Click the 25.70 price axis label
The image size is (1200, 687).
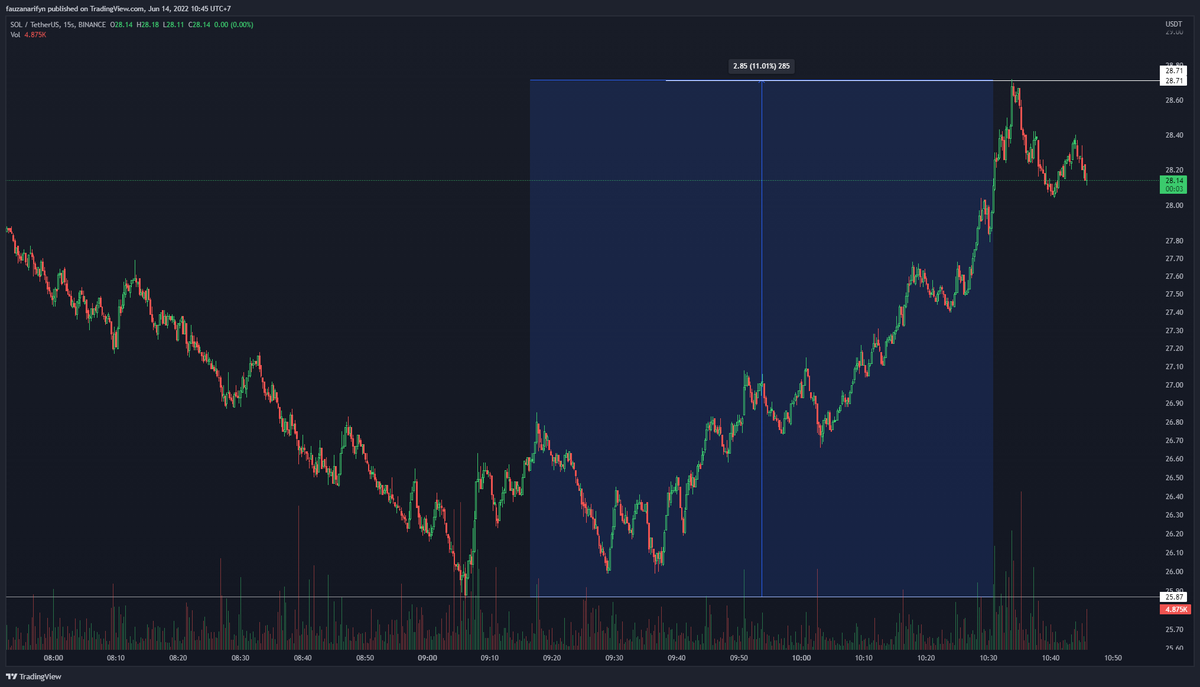tap(1174, 629)
